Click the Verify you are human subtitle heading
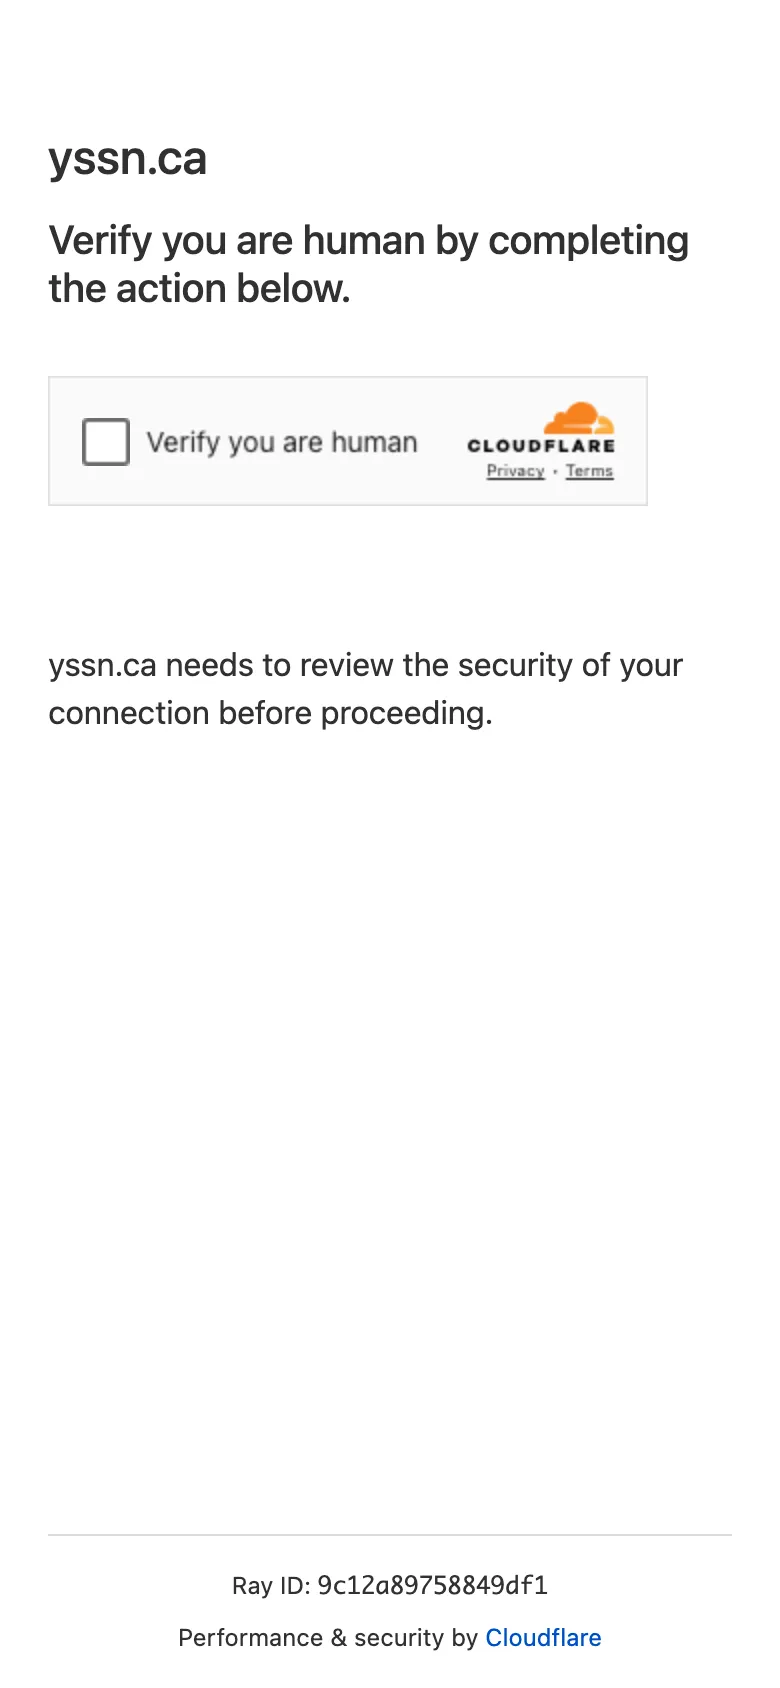 pyautogui.click(x=368, y=263)
